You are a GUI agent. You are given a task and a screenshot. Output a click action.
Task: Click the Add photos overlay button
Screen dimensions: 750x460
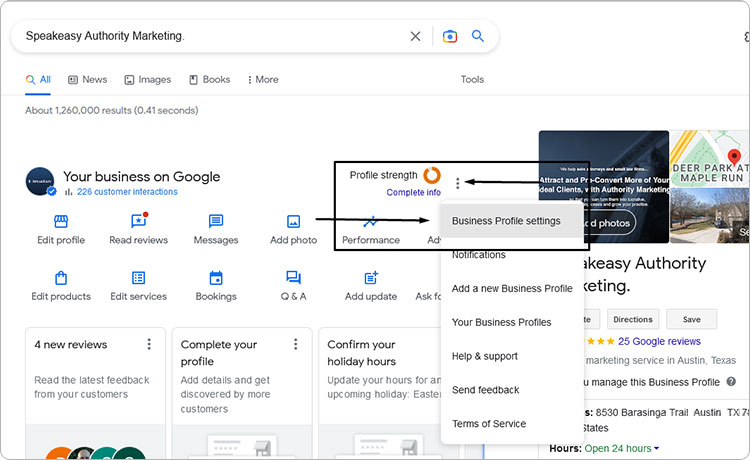tap(608, 223)
